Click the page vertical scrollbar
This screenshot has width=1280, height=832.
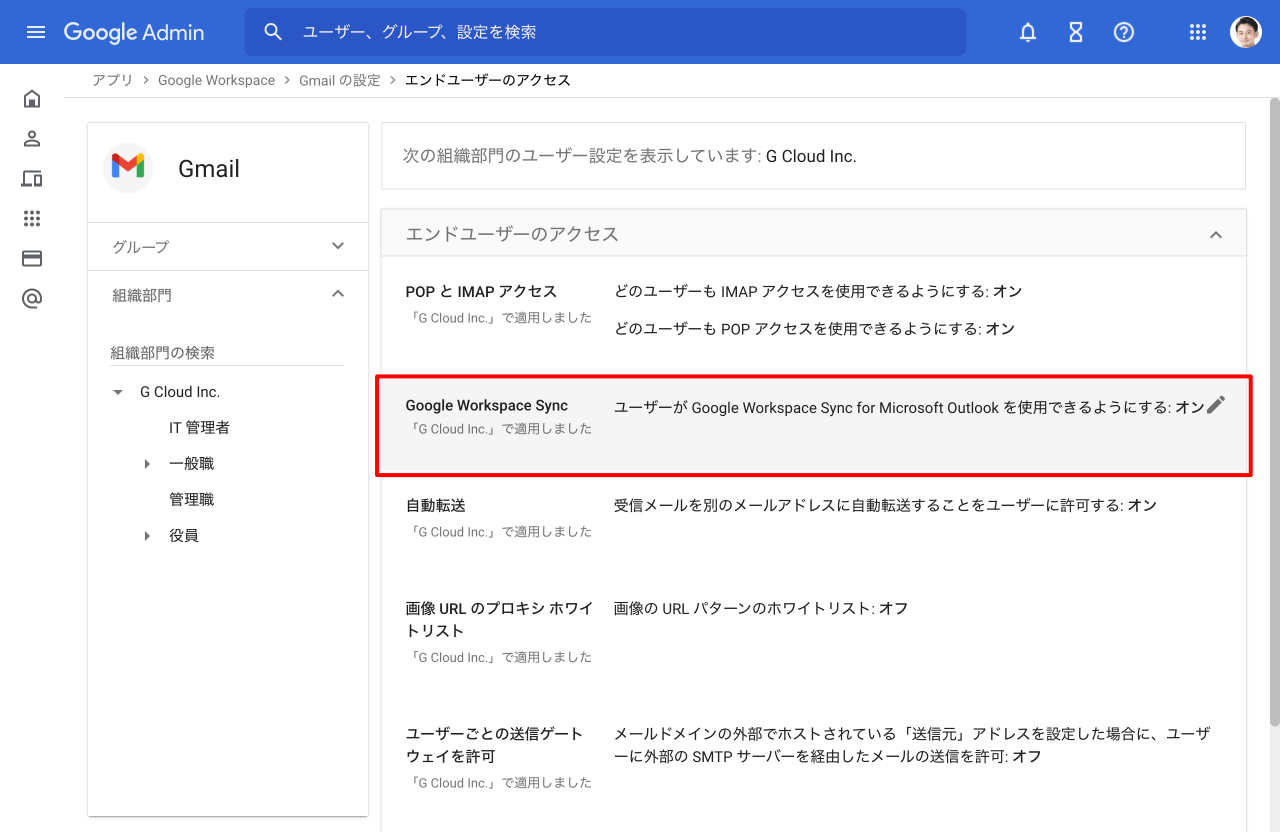[1274, 411]
